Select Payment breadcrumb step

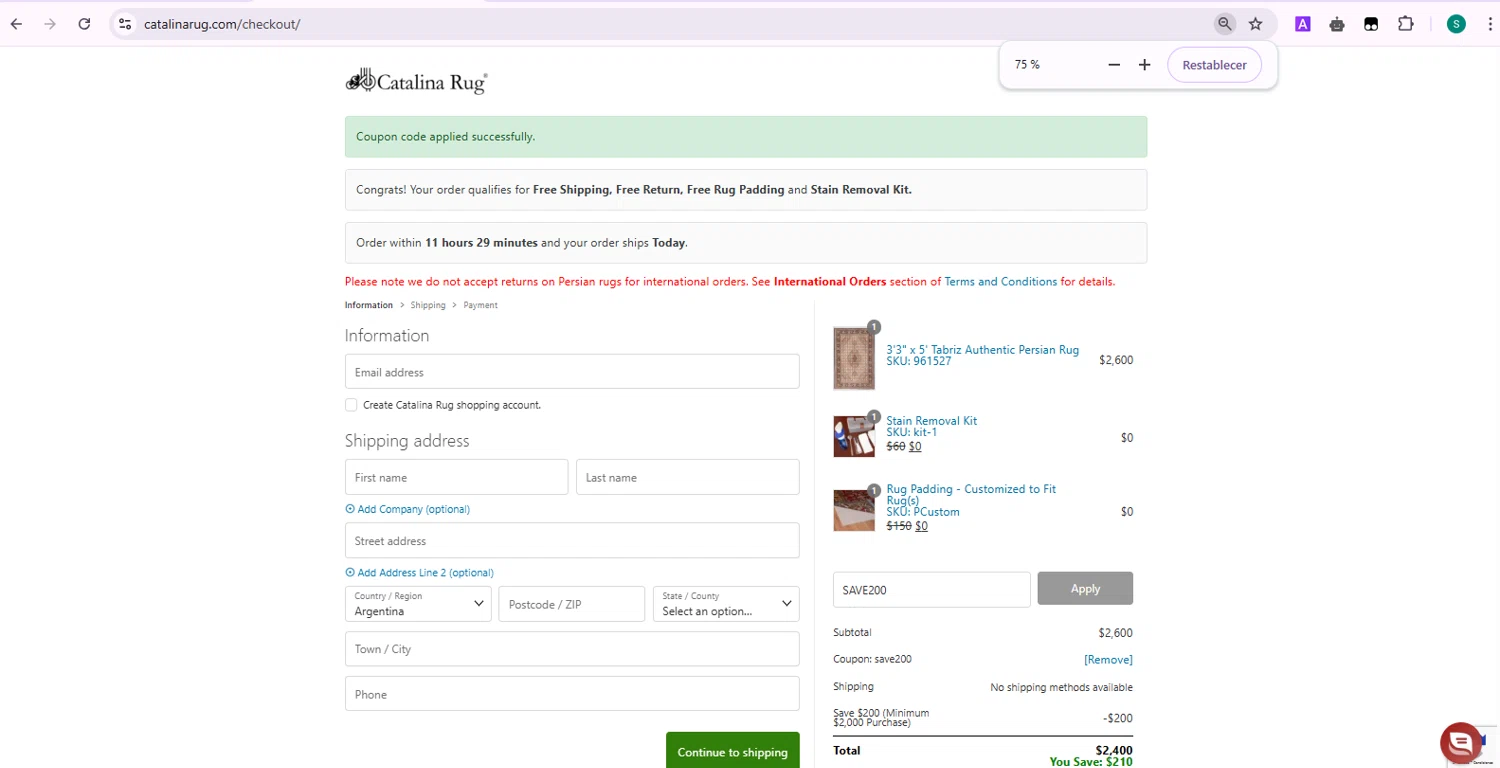(480, 305)
